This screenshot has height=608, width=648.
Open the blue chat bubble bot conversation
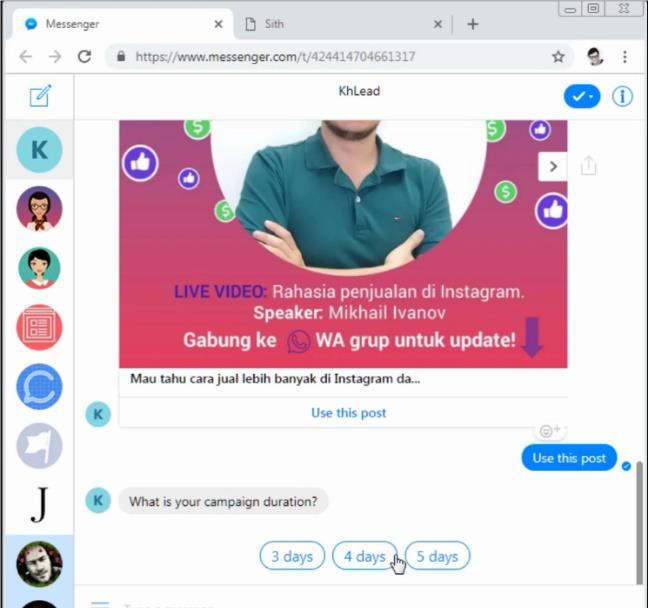coord(39,386)
